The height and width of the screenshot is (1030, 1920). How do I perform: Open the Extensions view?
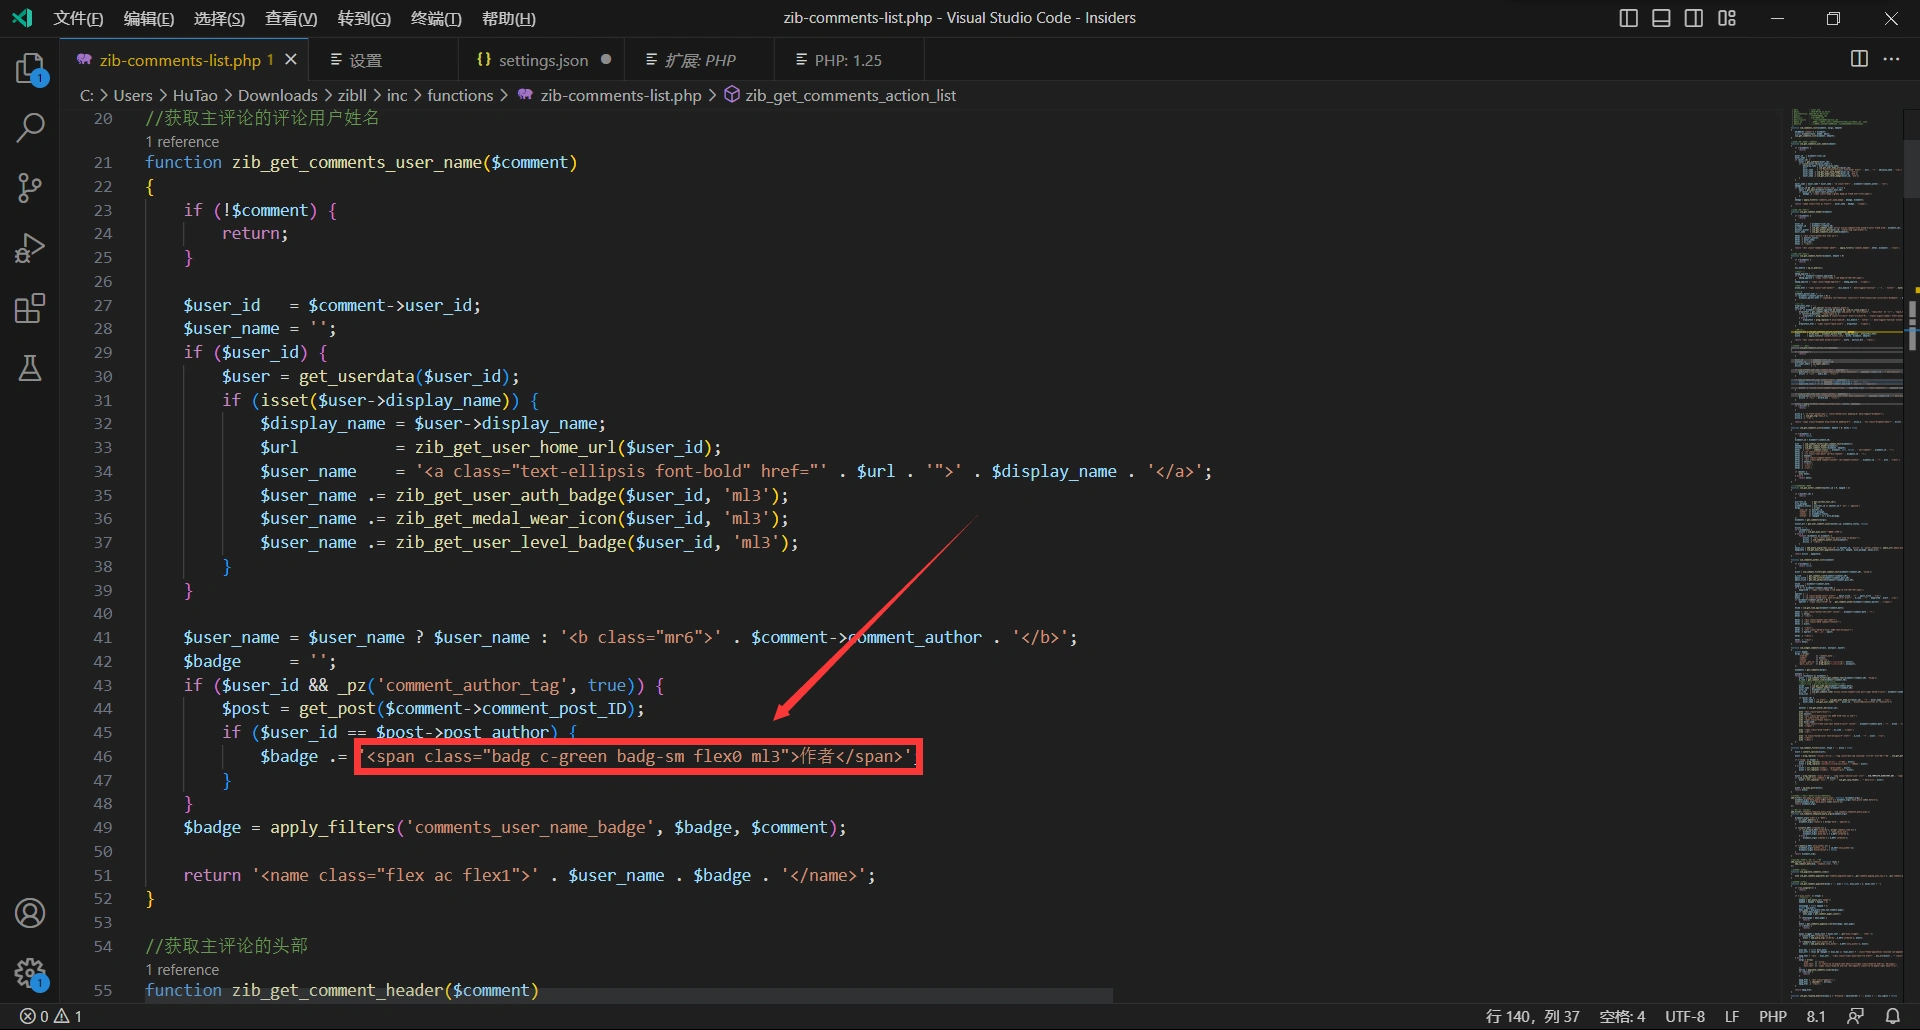point(30,308)
